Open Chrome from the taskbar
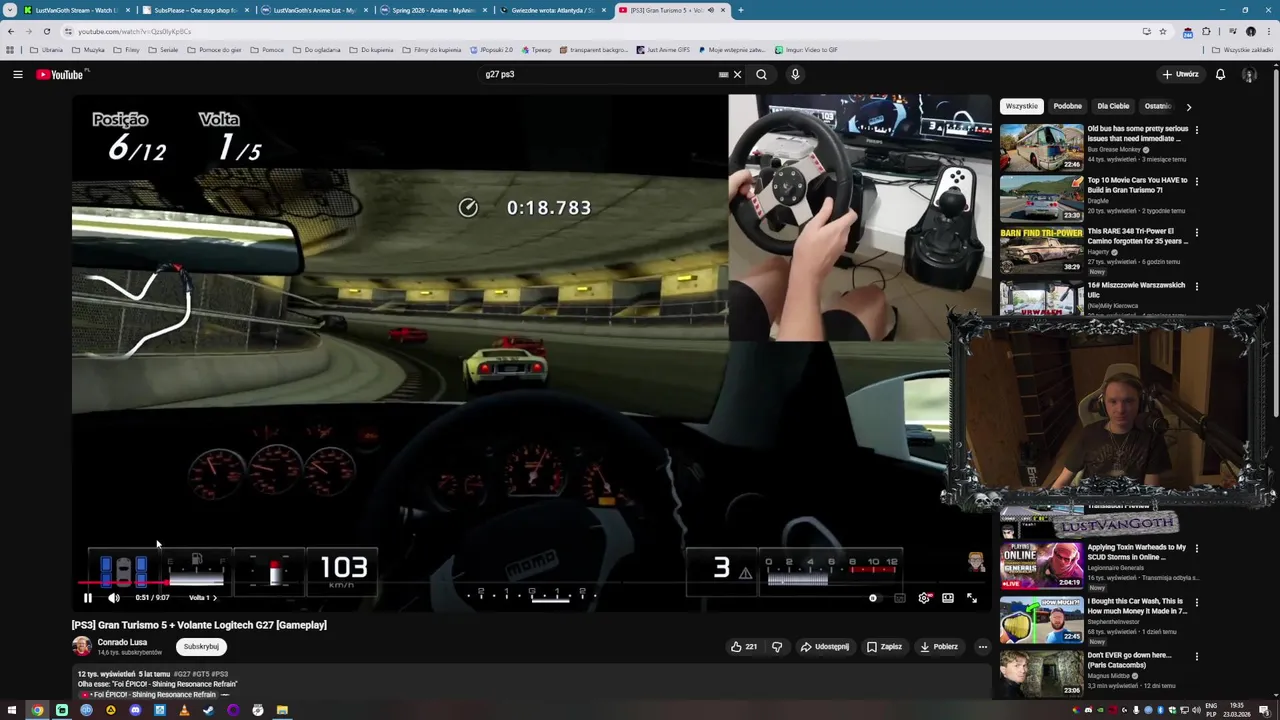Viewport: 1280px width, 720px height. point(37,711)
